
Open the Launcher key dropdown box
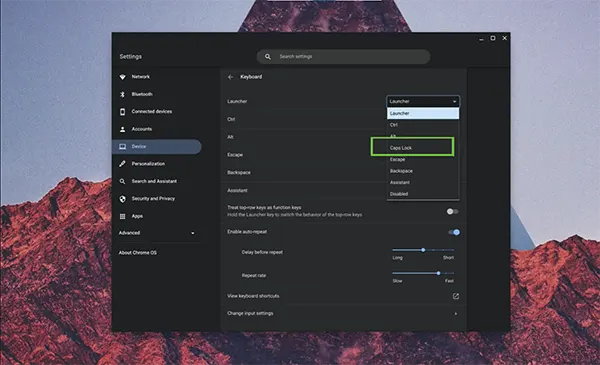point(423,101)
